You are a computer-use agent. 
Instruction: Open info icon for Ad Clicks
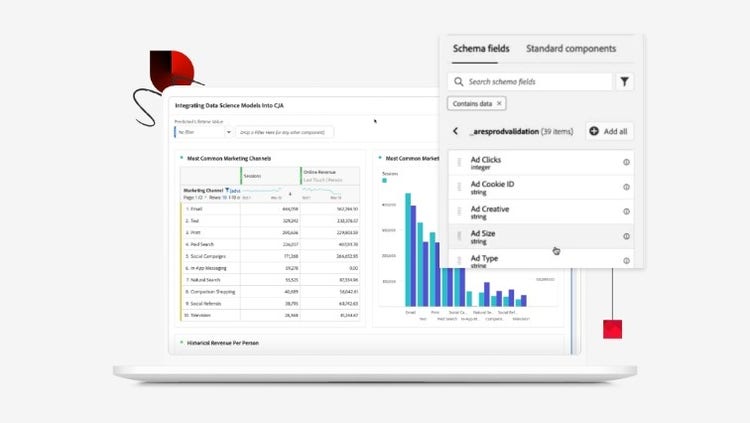pos(627,162)
